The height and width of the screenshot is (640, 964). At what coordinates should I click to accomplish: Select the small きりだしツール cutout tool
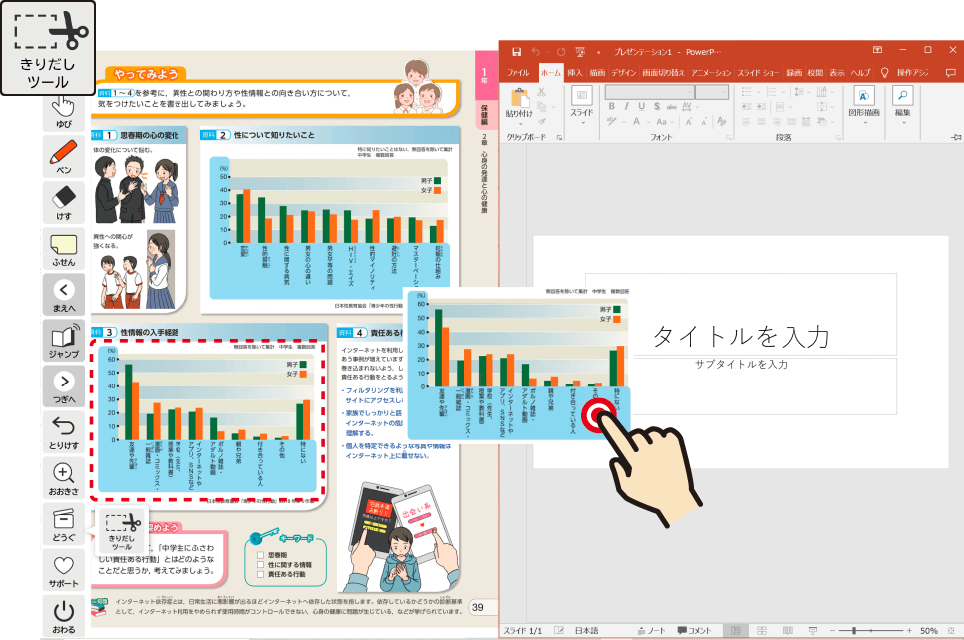[122, 532]
